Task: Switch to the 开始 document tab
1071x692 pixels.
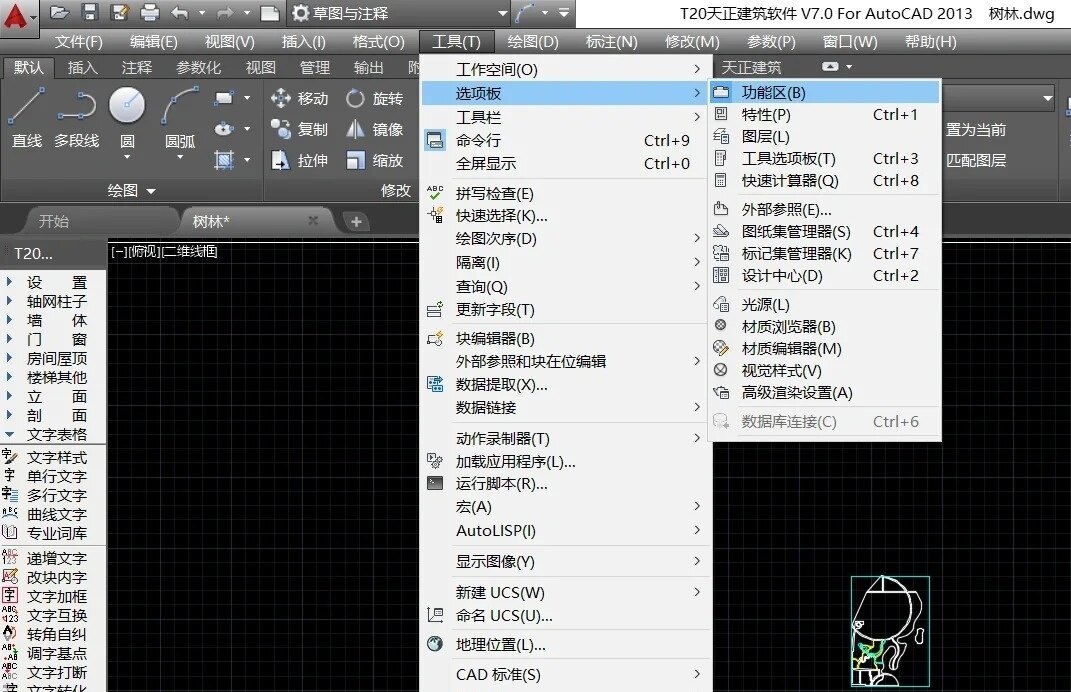Action: coord(53,221)
